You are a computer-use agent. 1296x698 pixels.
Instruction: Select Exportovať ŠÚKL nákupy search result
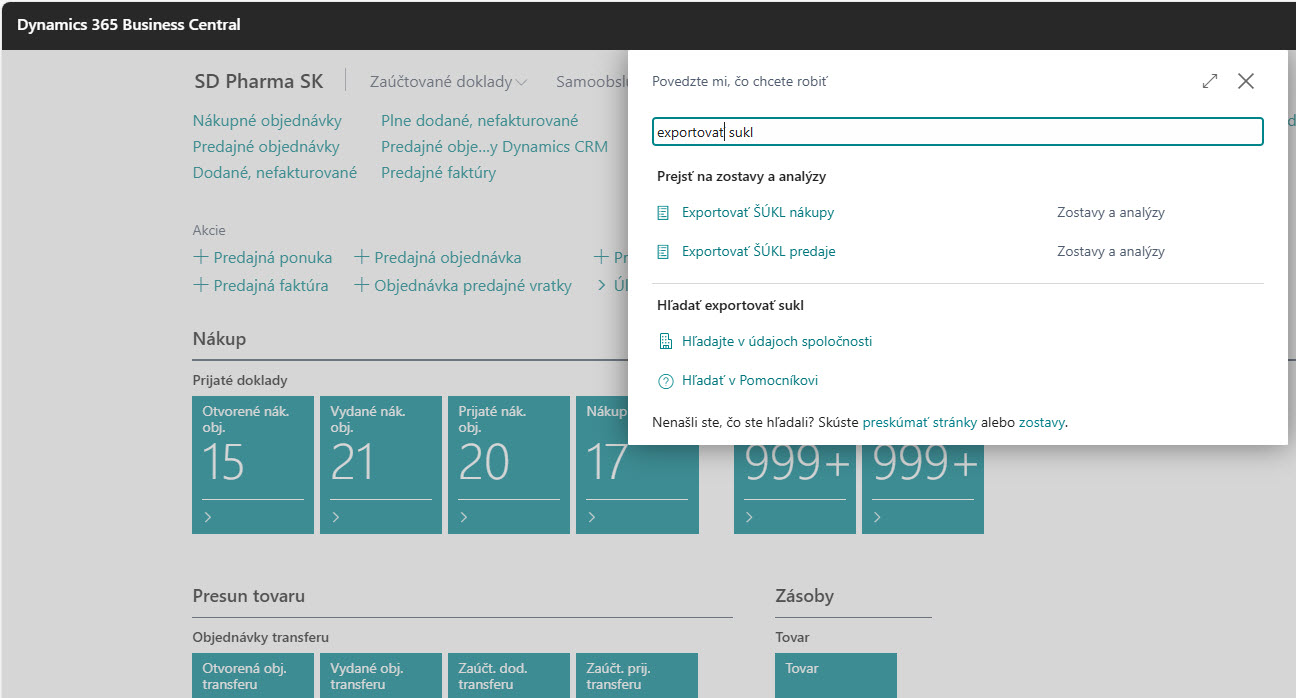[757, 213]
